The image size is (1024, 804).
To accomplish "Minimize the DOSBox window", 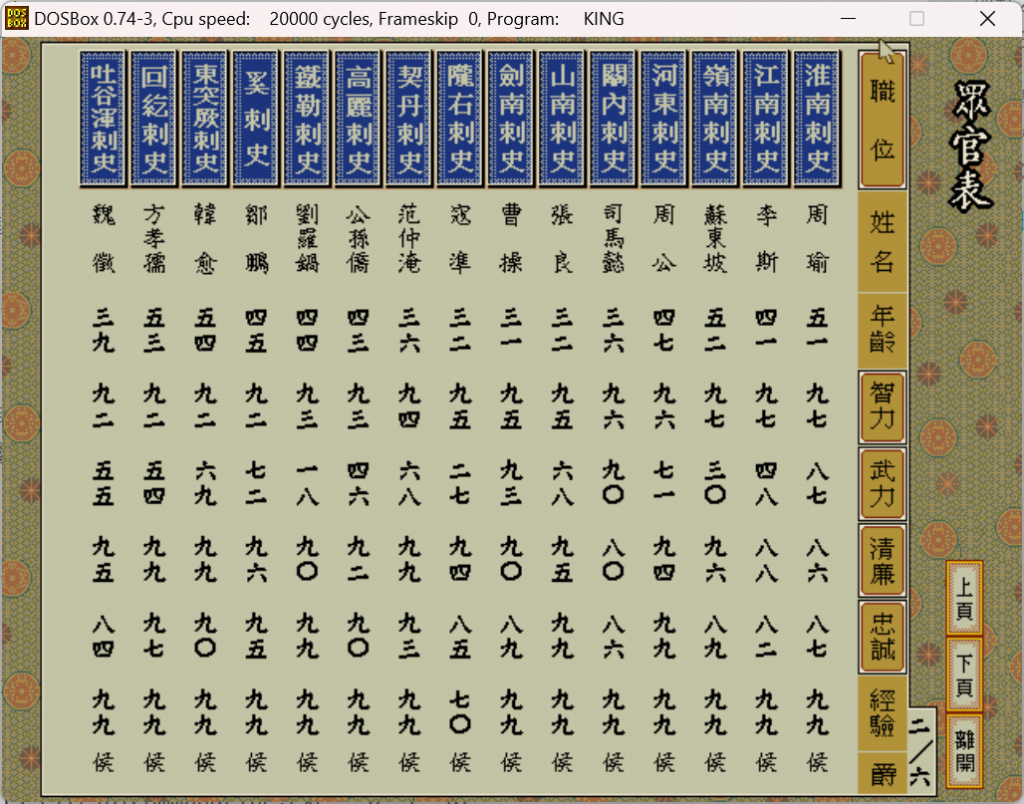I will (x=848, y=18).
